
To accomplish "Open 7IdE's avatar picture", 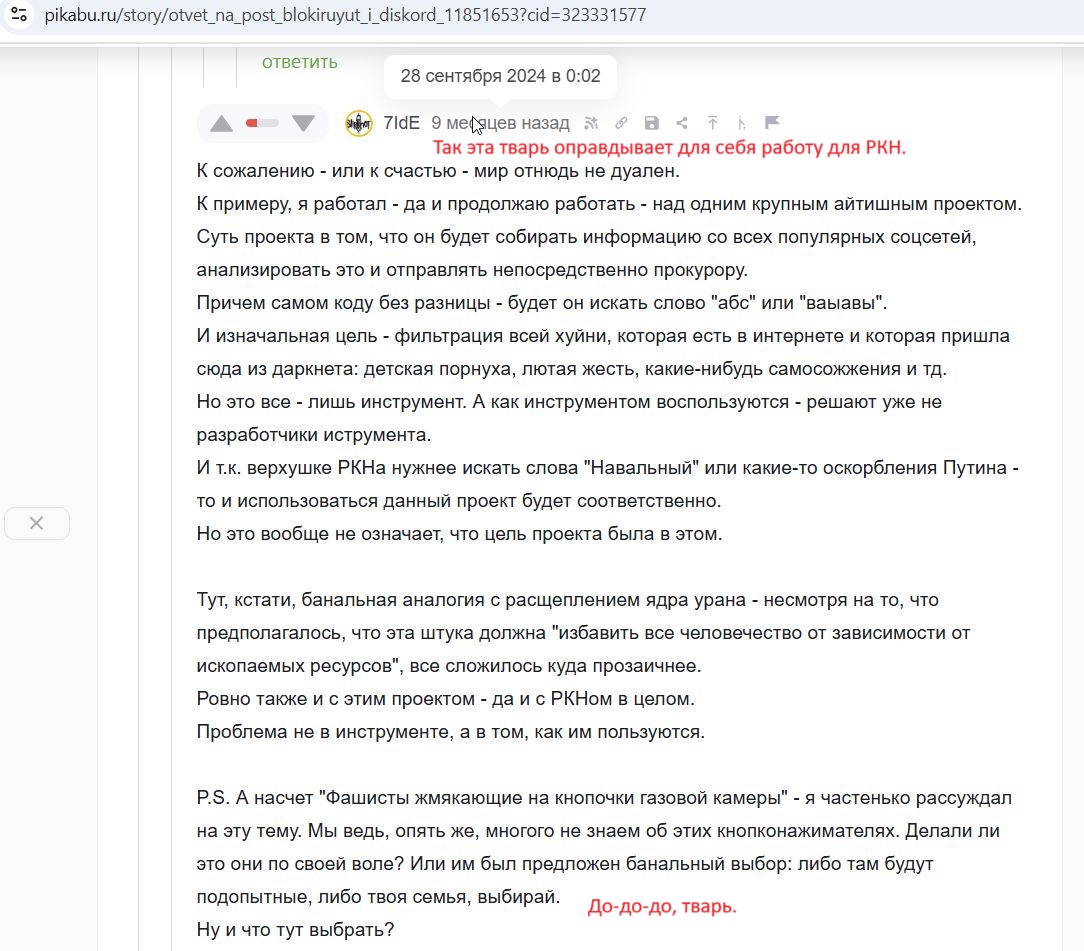I will pos(359,124).
